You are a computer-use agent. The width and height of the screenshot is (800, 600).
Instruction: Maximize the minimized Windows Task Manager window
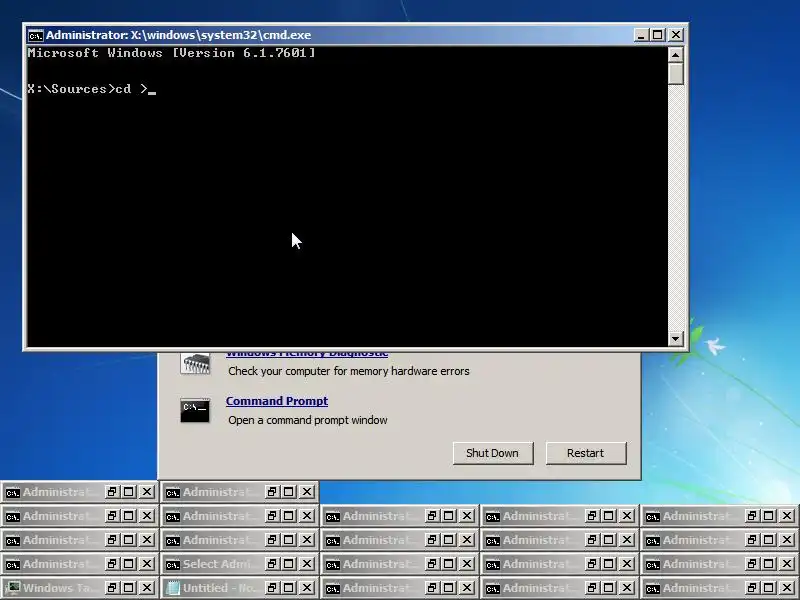(x=129, y=588)
